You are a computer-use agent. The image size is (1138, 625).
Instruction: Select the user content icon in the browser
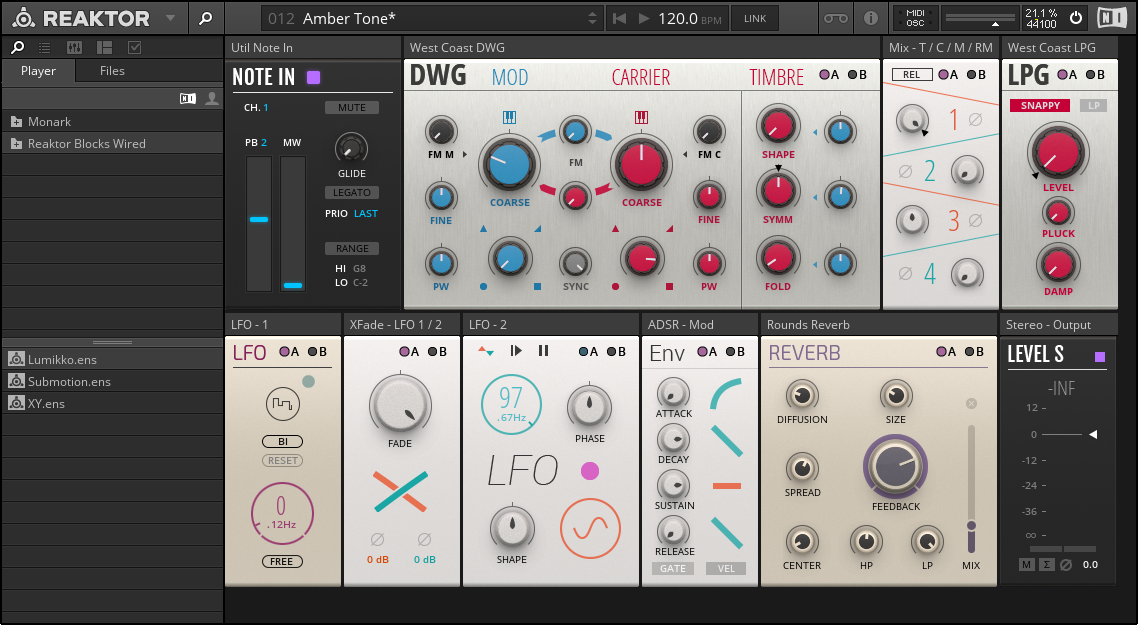(x=212, y=99)
